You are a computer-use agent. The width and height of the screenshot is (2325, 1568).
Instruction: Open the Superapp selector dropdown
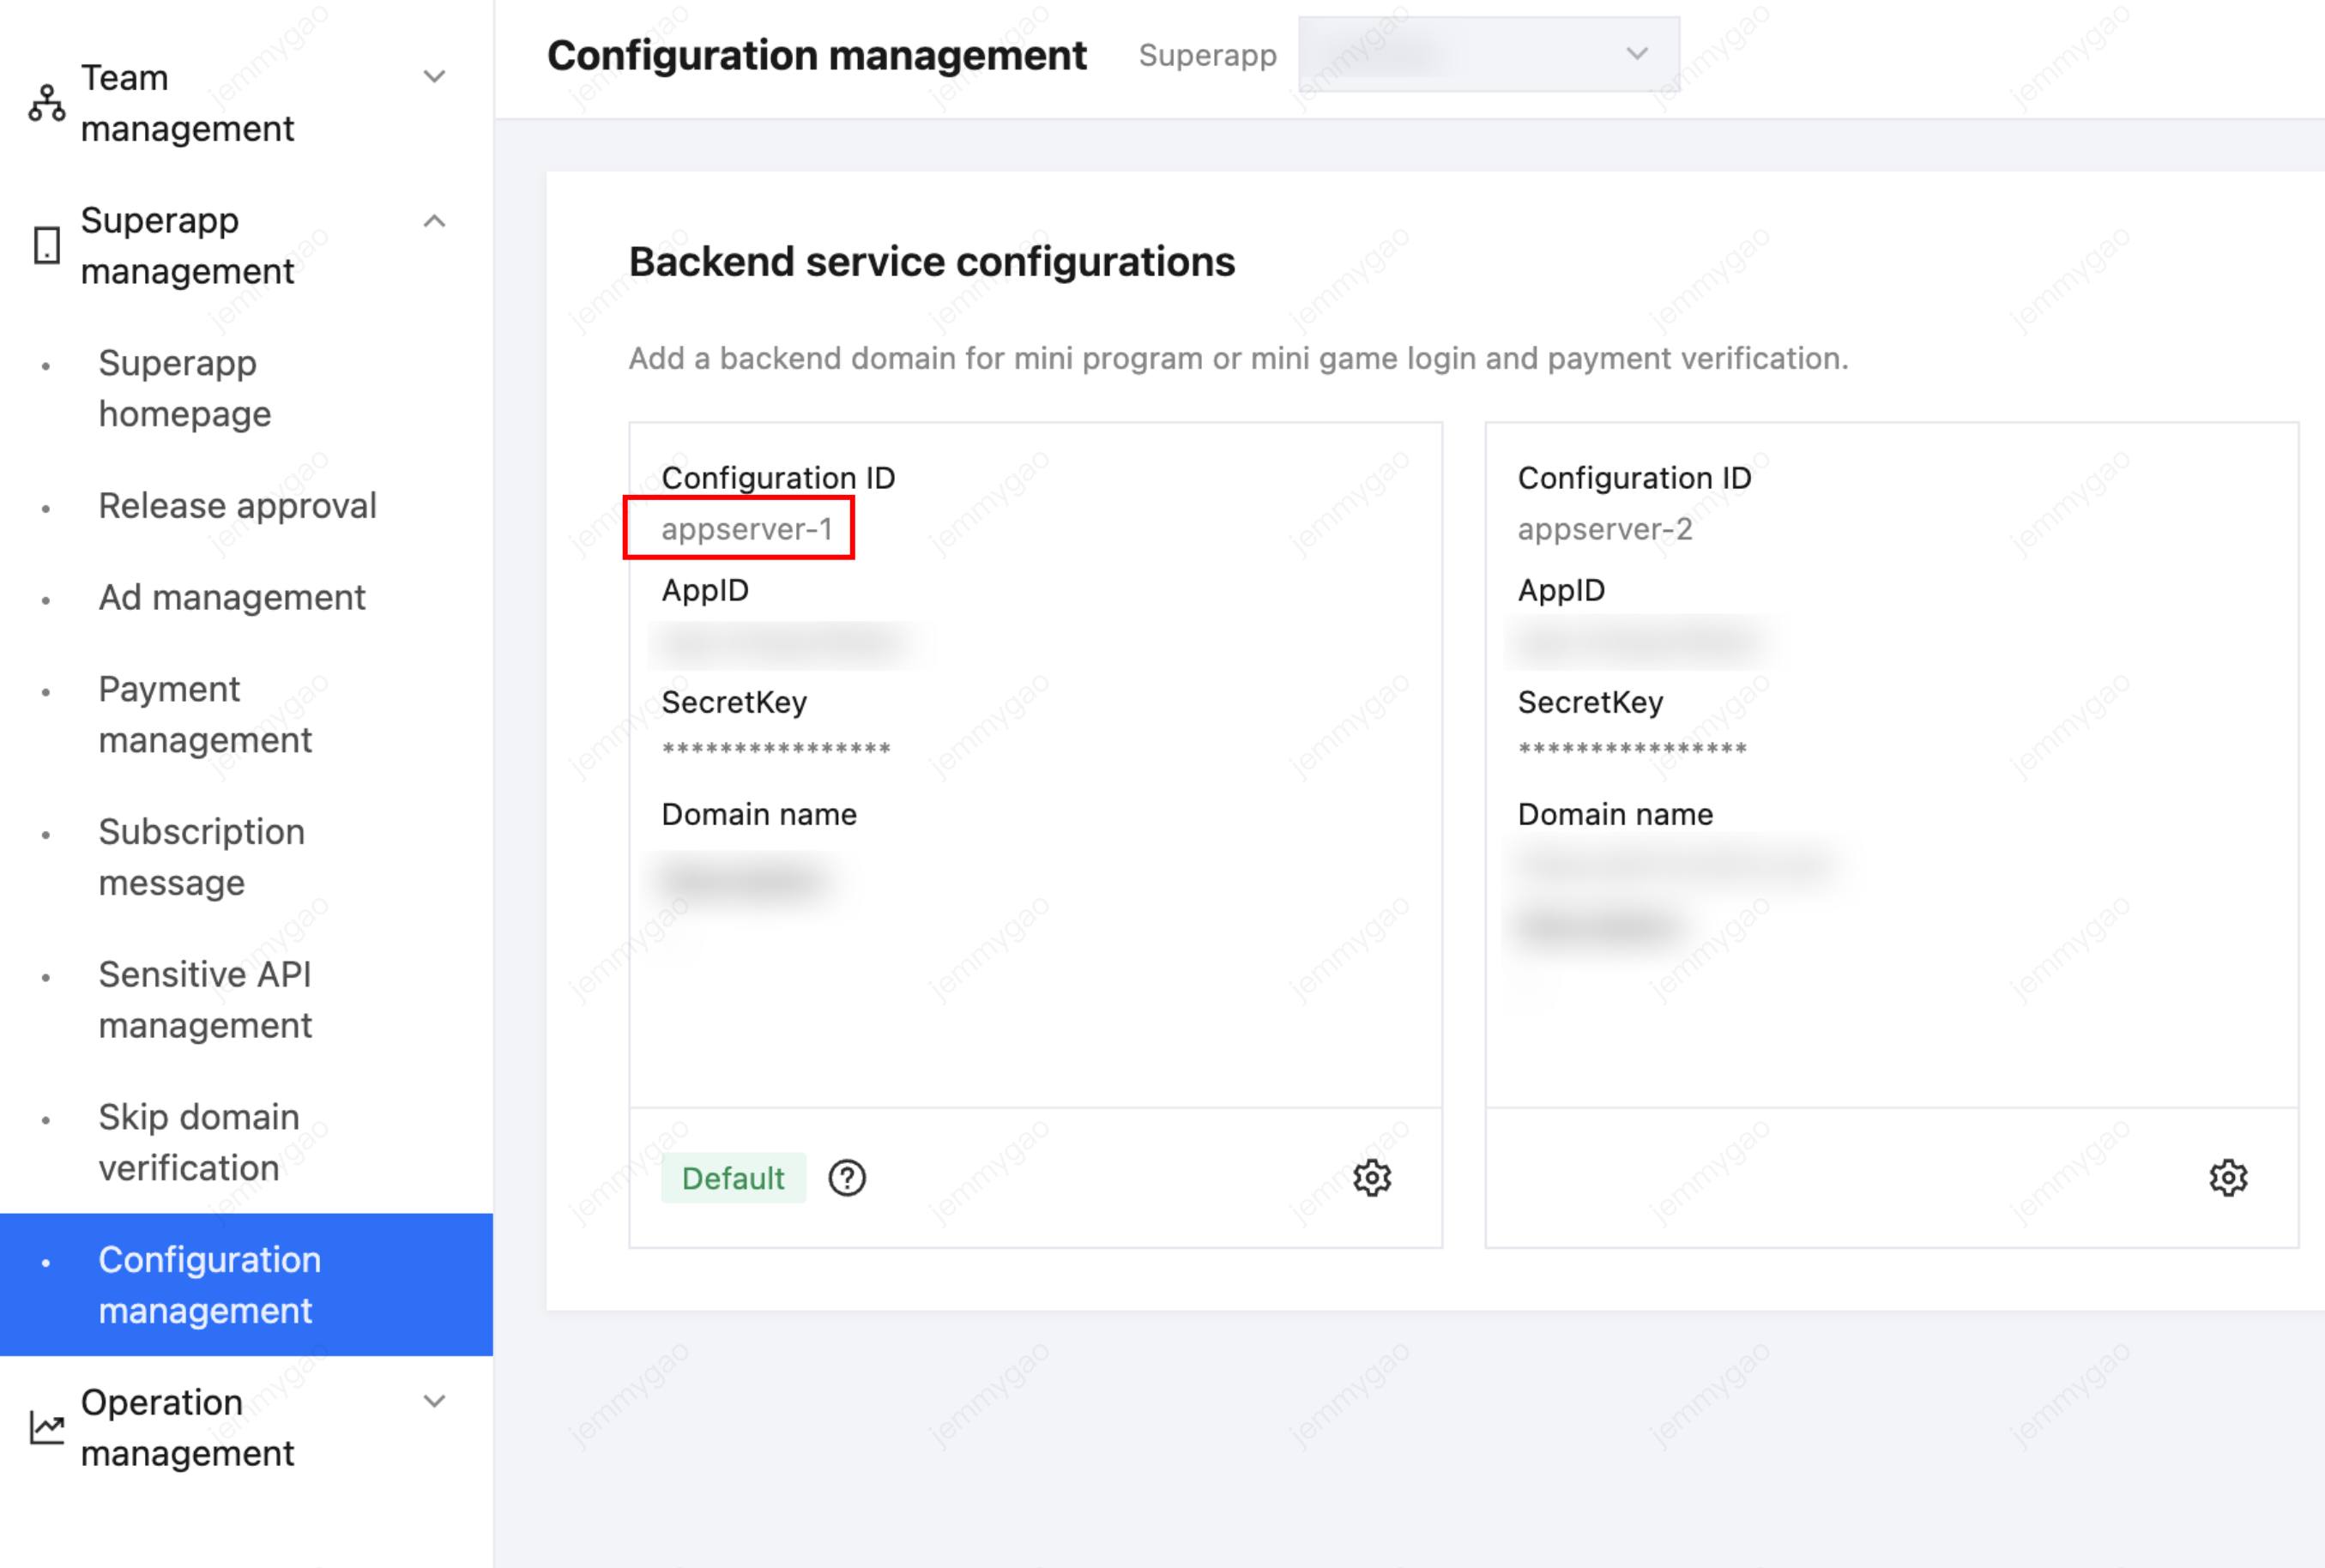(x=1488, y=54)
